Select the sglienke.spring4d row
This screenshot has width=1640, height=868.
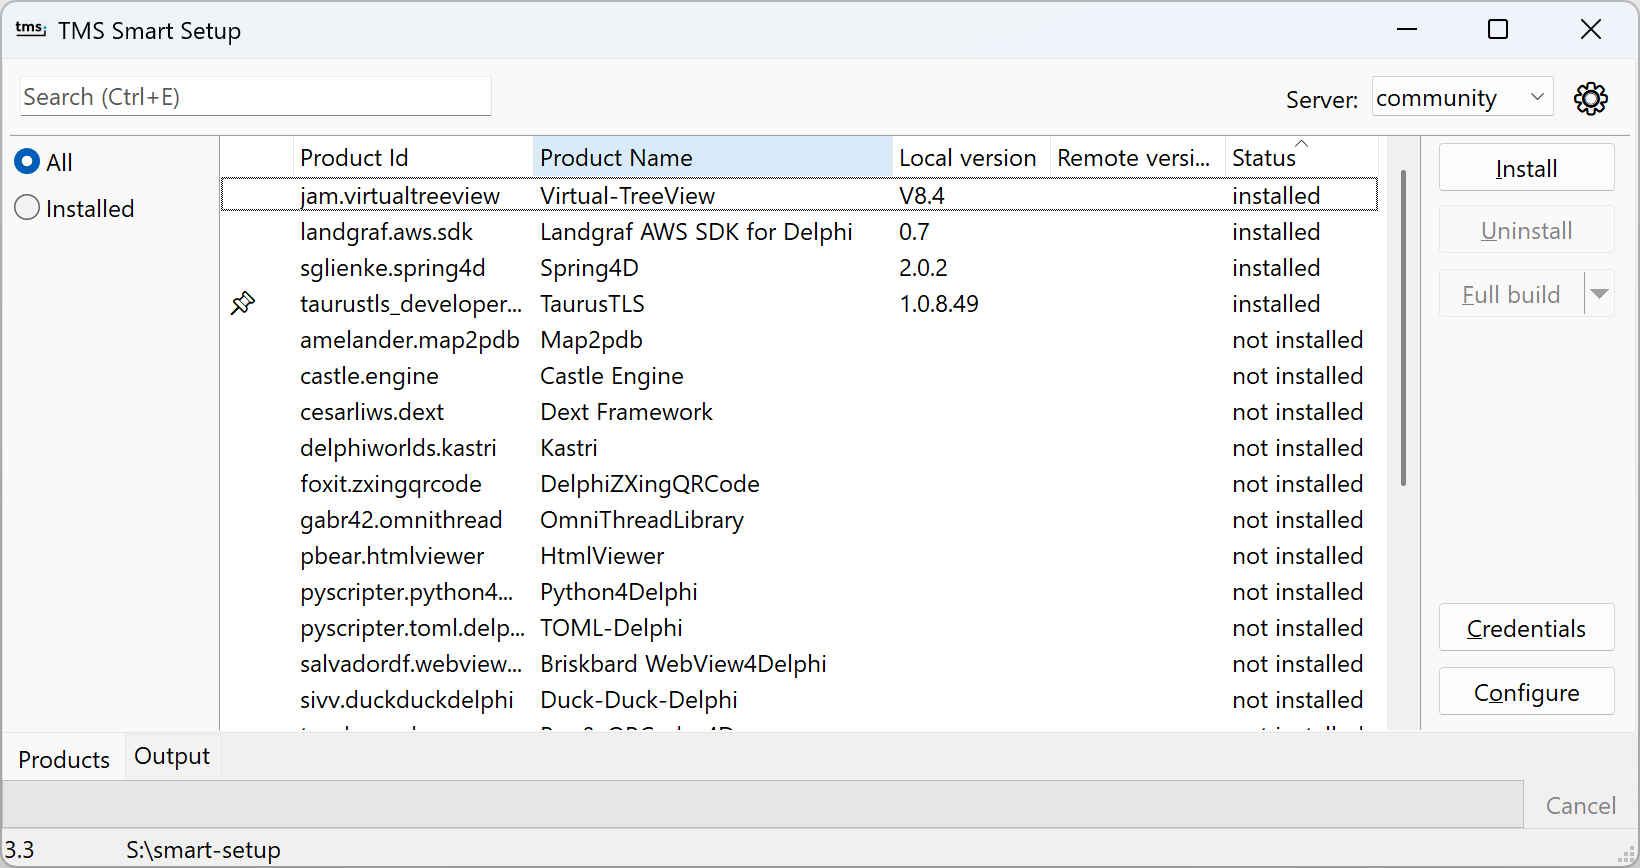coord(799,267)
